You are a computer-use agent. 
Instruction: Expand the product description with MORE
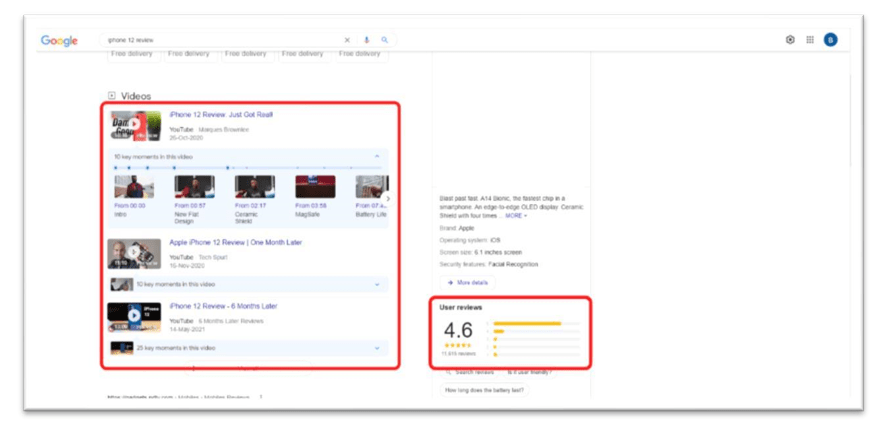516,216
